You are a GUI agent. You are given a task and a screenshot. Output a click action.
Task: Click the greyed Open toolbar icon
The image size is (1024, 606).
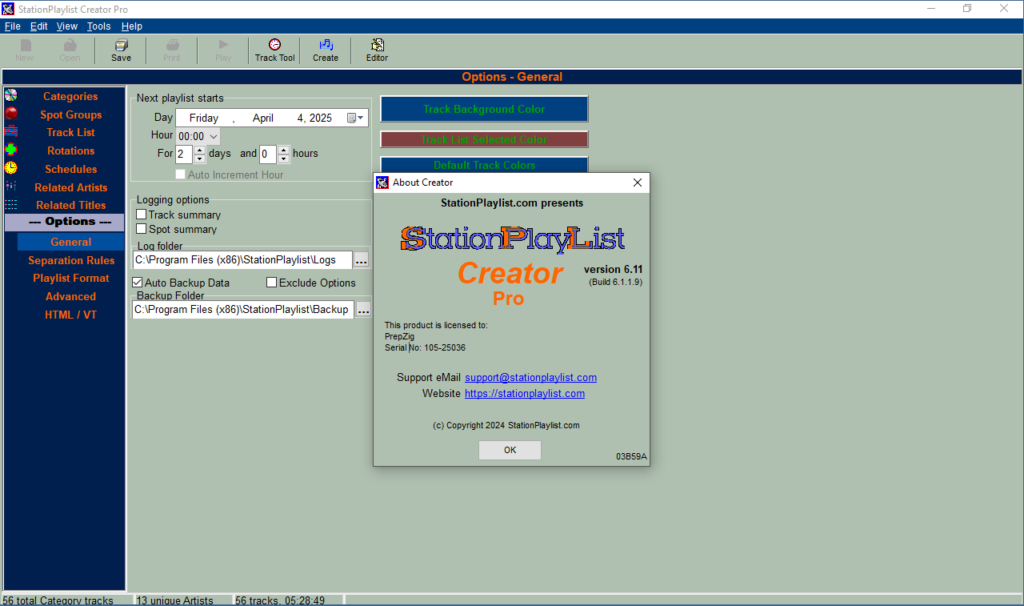click(70, 50)
